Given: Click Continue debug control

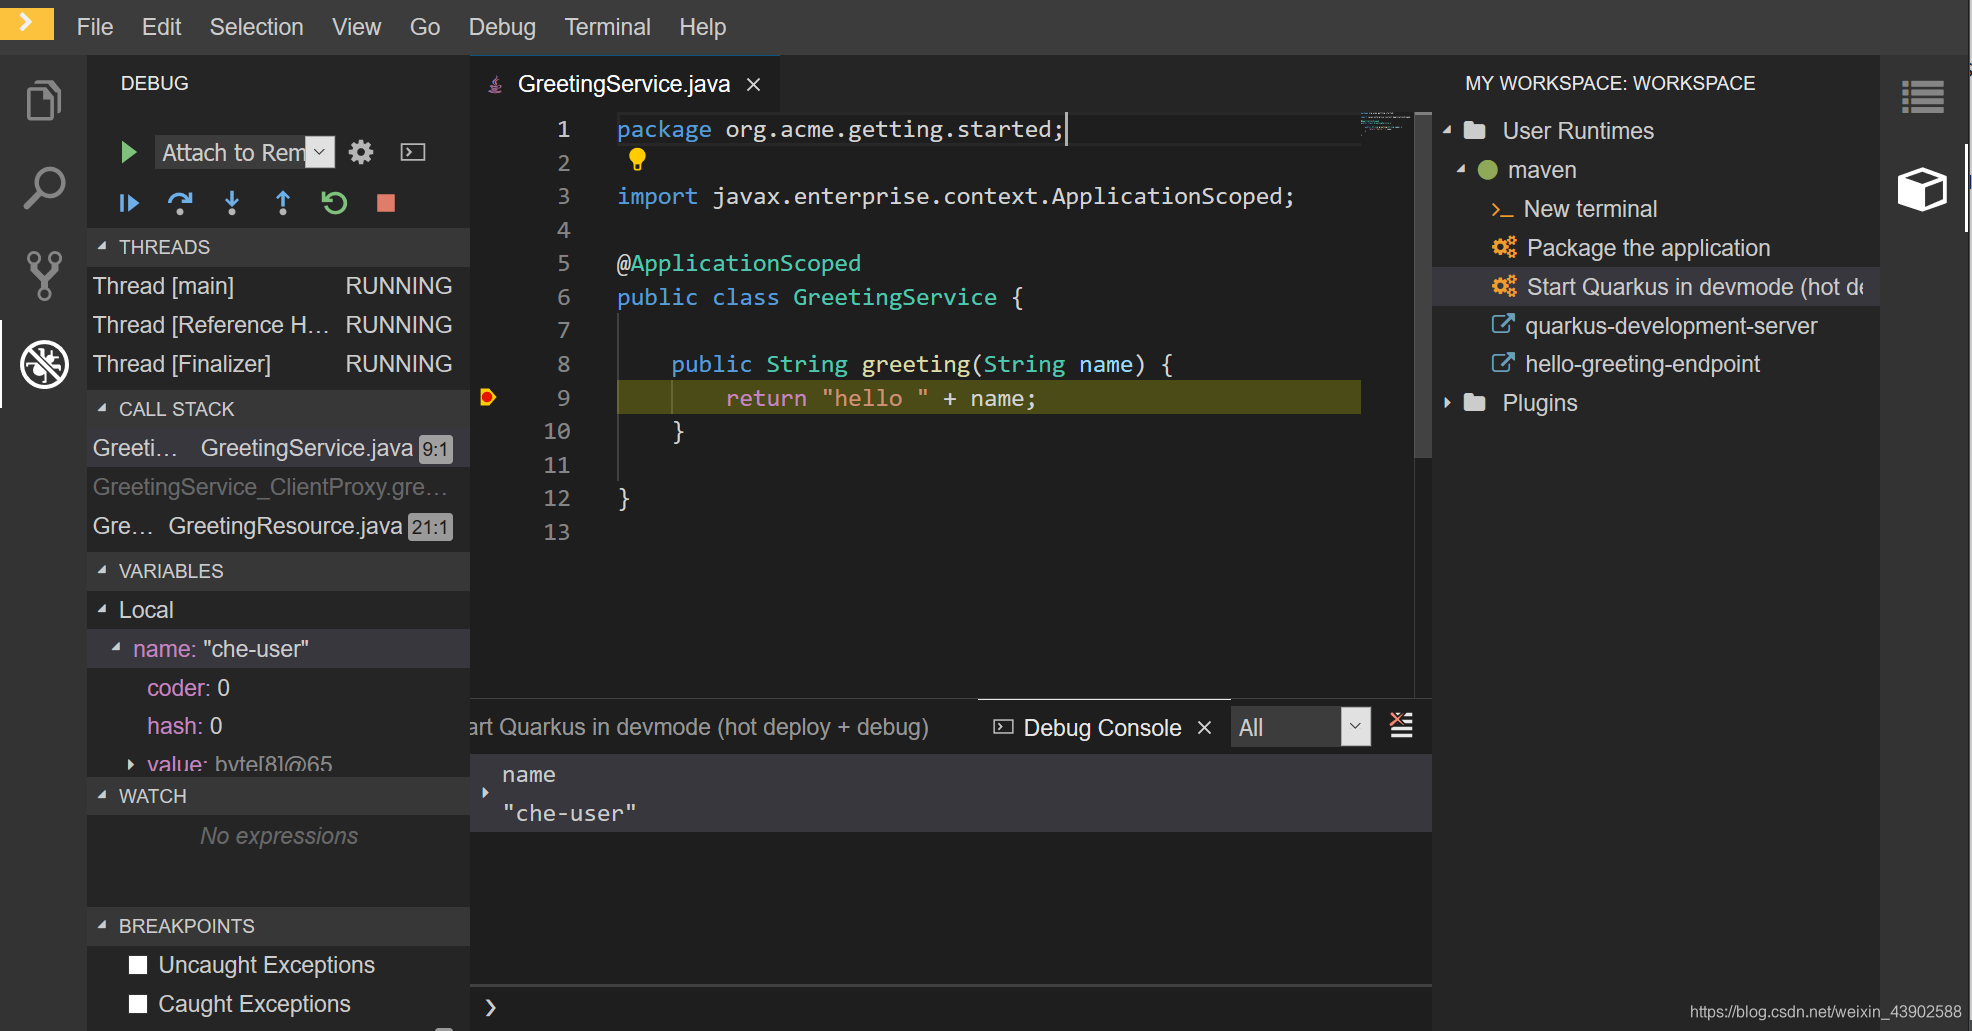Looking at the screenshot, I should coord(129,203).
